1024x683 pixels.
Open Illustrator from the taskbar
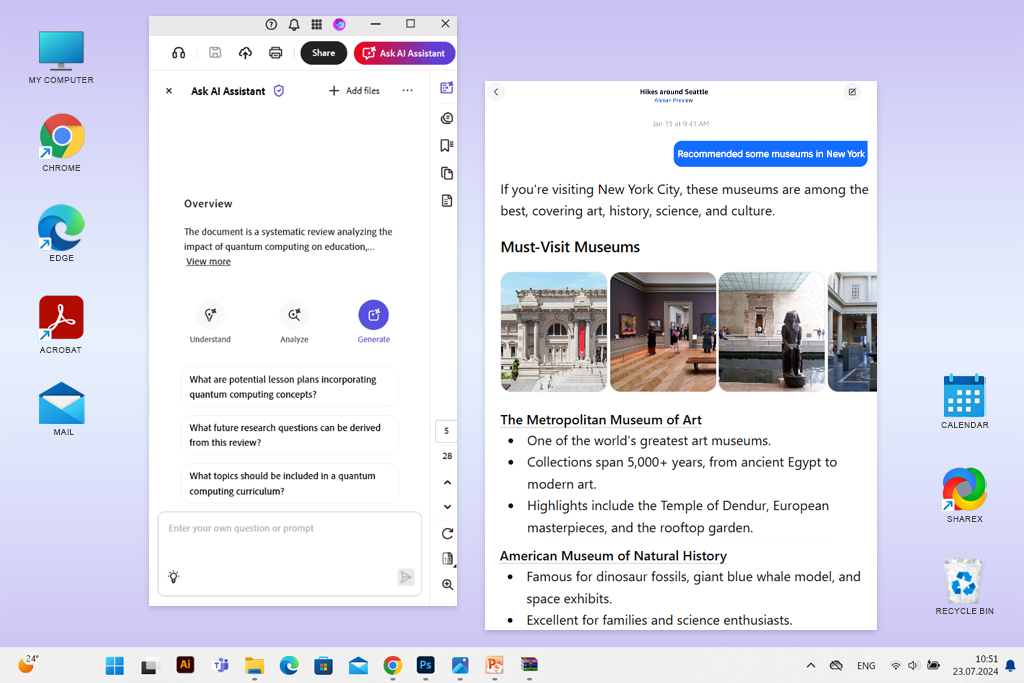[185, 665]
